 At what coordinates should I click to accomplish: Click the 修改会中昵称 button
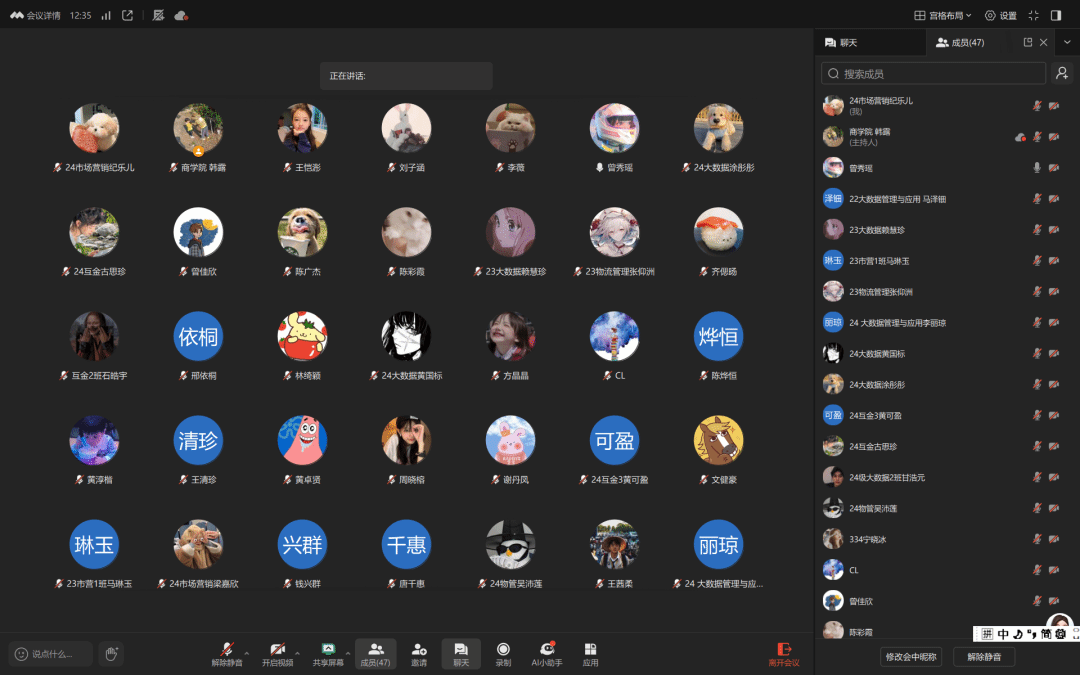[912, 657]
